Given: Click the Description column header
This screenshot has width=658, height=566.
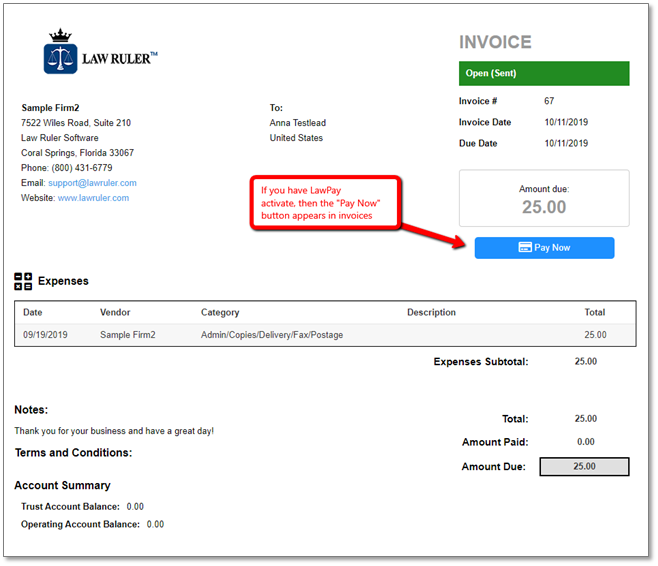Looking at the screenshot, I should (x=431, y=313).
